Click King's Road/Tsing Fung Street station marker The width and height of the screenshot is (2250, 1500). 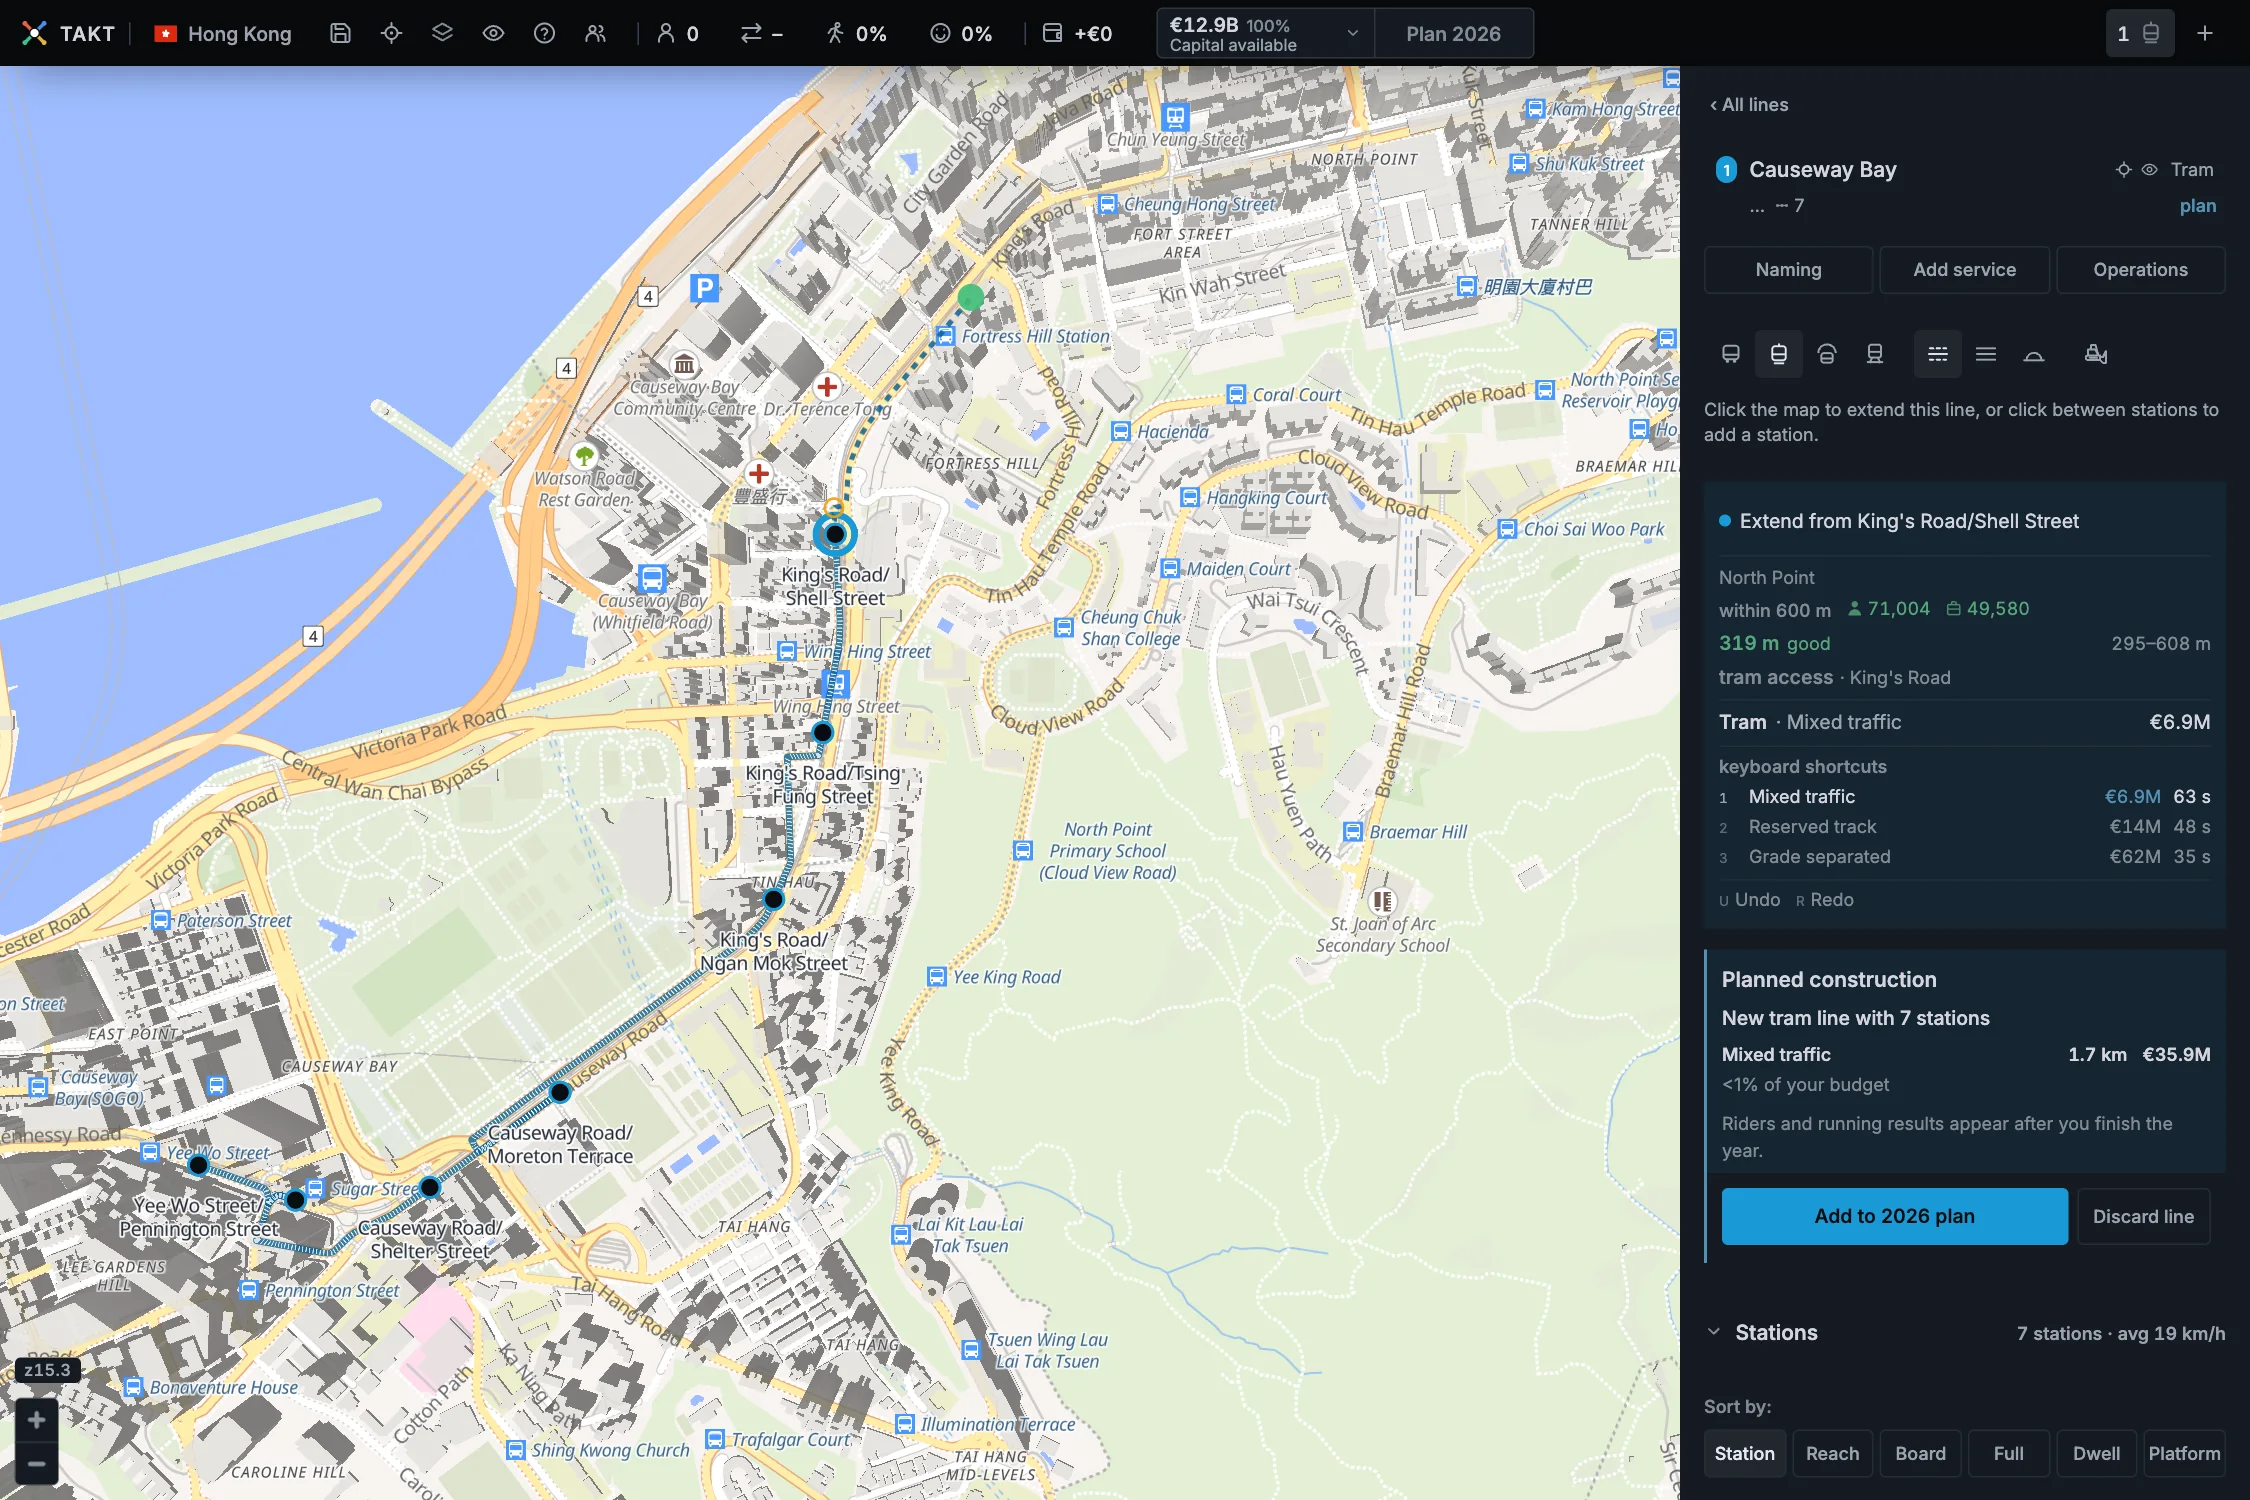coord(822,732)
